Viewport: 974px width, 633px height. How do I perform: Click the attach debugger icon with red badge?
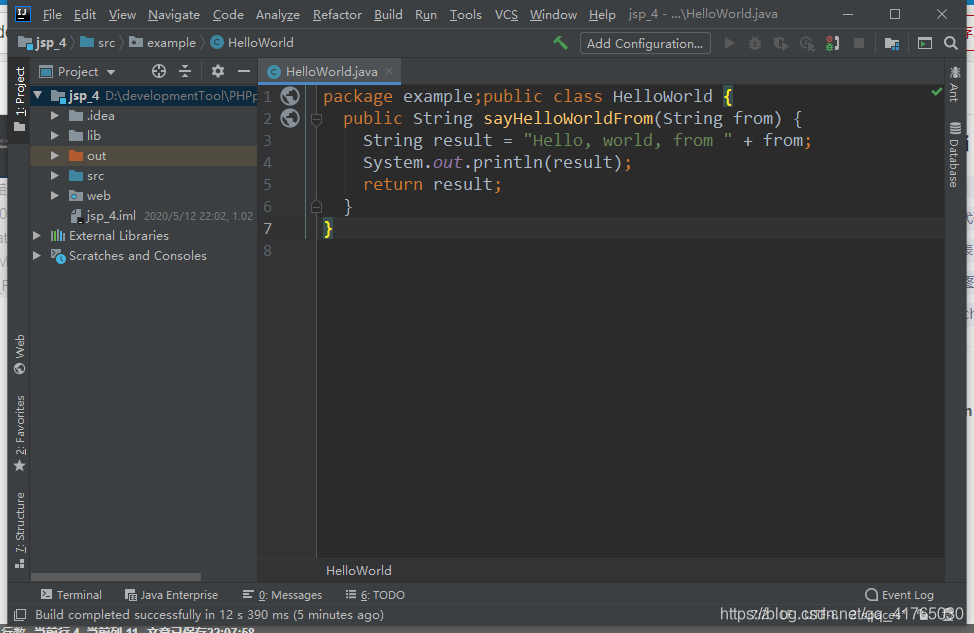point(833,43)
